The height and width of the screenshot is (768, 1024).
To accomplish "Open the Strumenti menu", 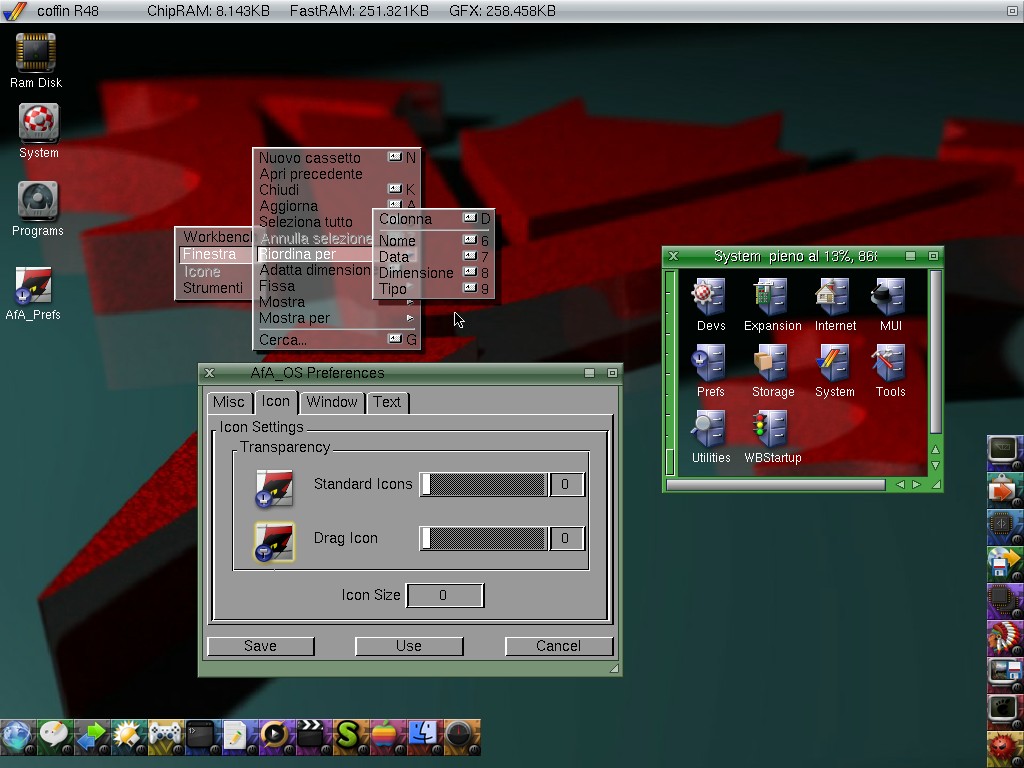I will (213, 288).
